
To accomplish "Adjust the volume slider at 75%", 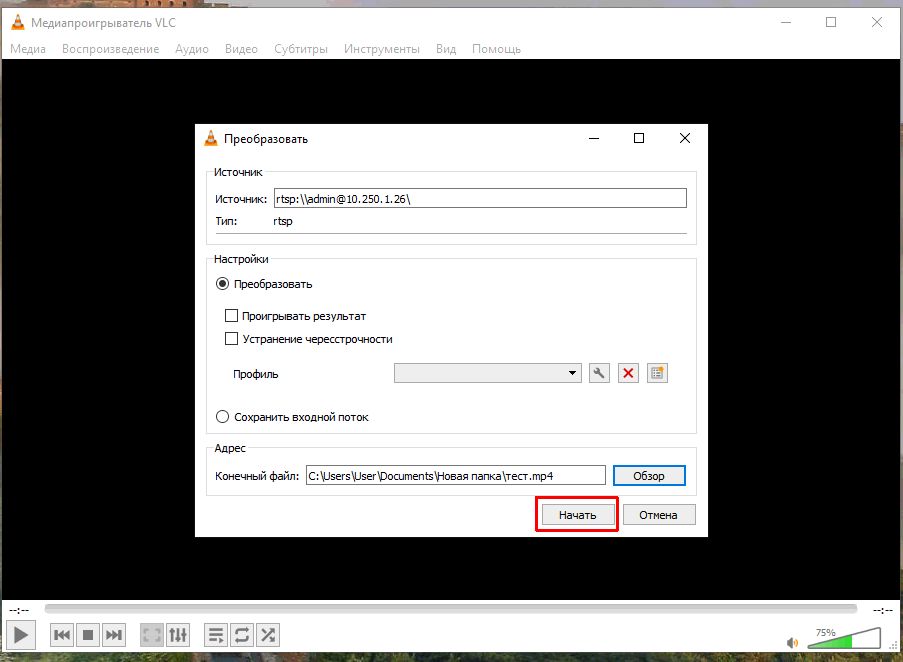I will pos(844,638).
